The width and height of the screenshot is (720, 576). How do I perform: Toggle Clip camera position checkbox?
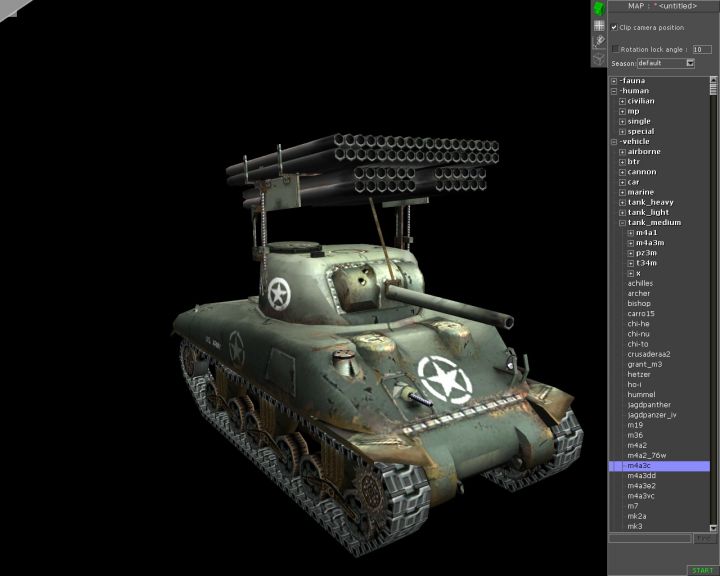(614, 27)
